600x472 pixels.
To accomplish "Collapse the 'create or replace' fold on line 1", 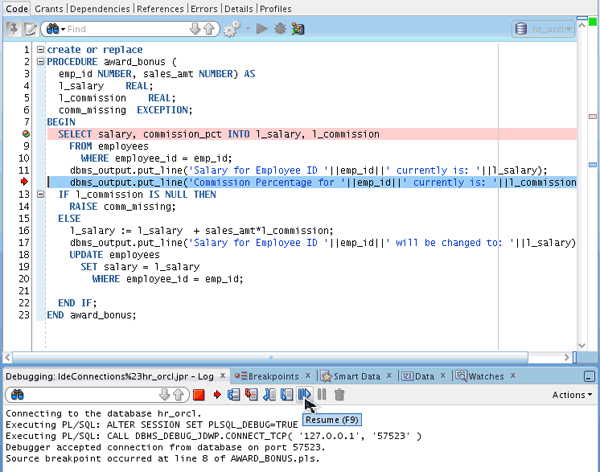I will click(40, 50).
